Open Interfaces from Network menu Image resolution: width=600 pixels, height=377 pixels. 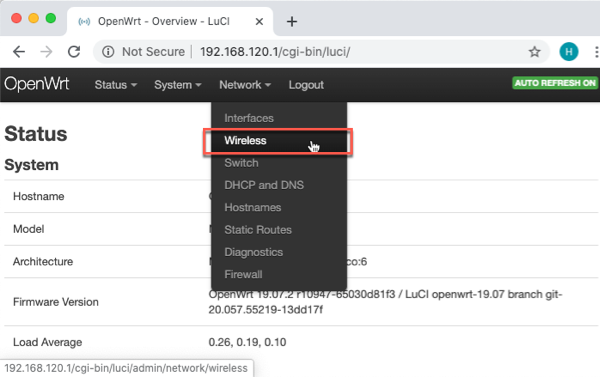pos(279,118)
